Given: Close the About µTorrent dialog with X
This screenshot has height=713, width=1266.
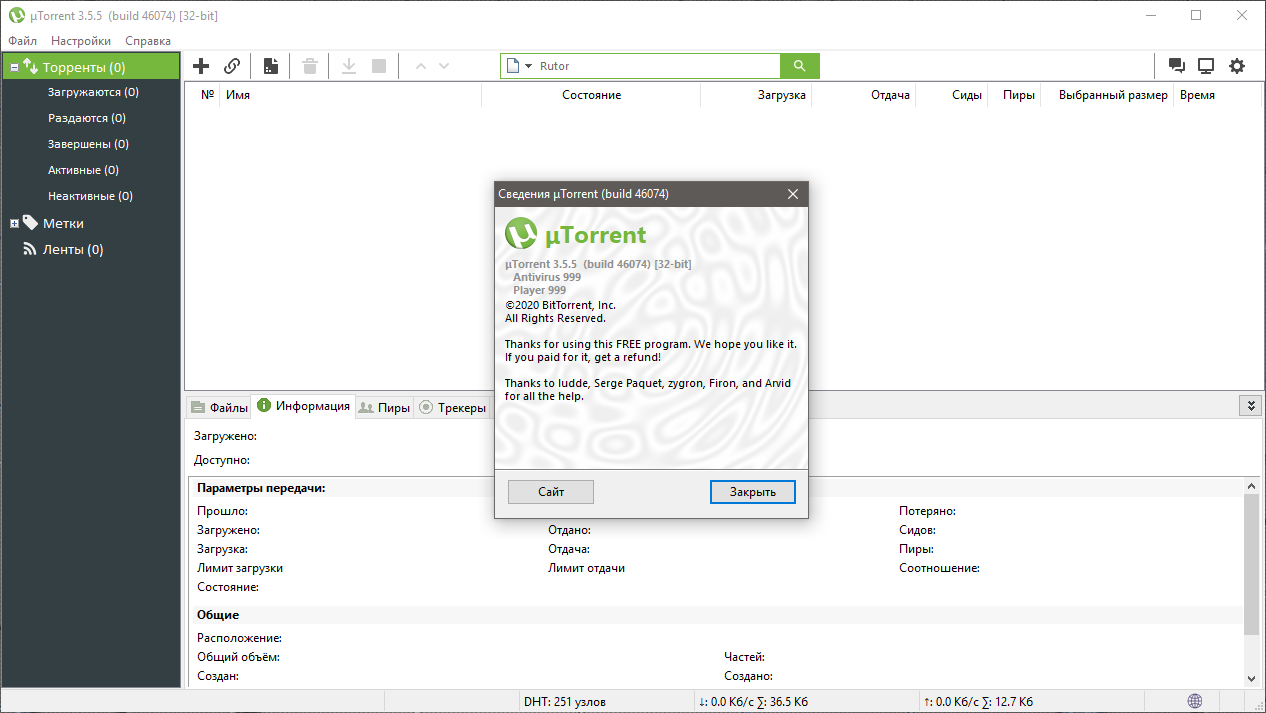Looking at the screenshot, I should point(793,194).
